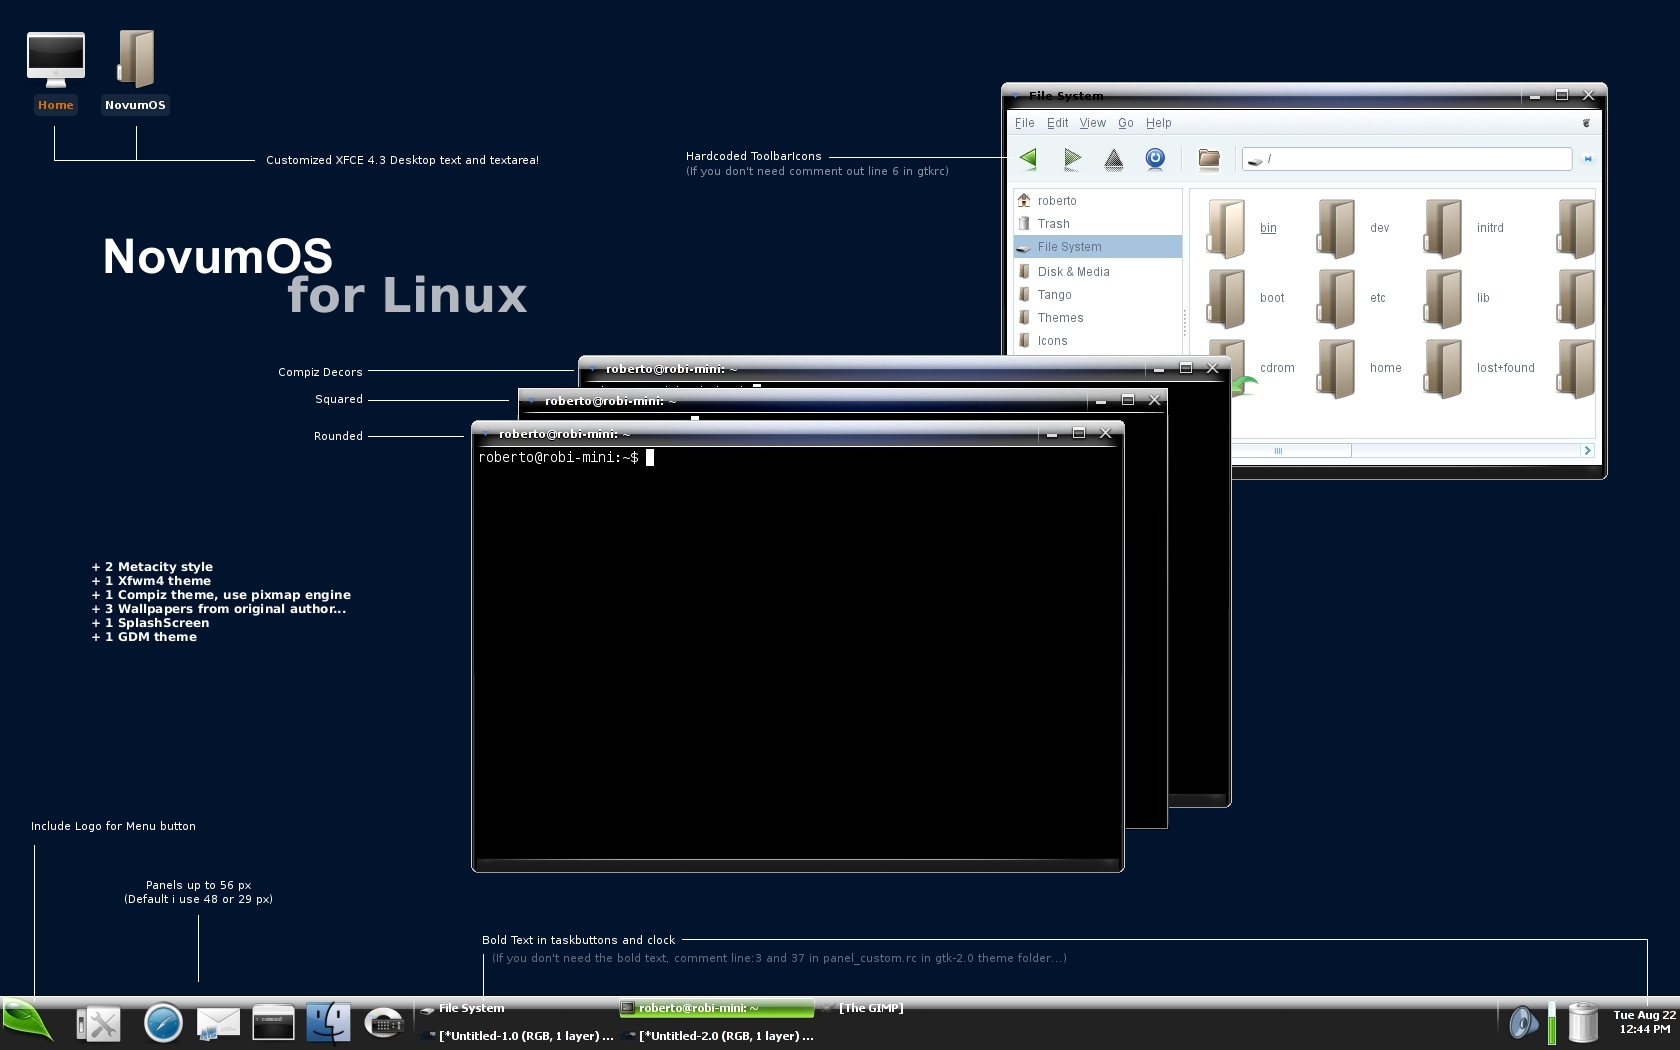The height and width of the screenshot is (1050, 1680).
Task: Open window menu of front terminal
Action: pos(487,434)
